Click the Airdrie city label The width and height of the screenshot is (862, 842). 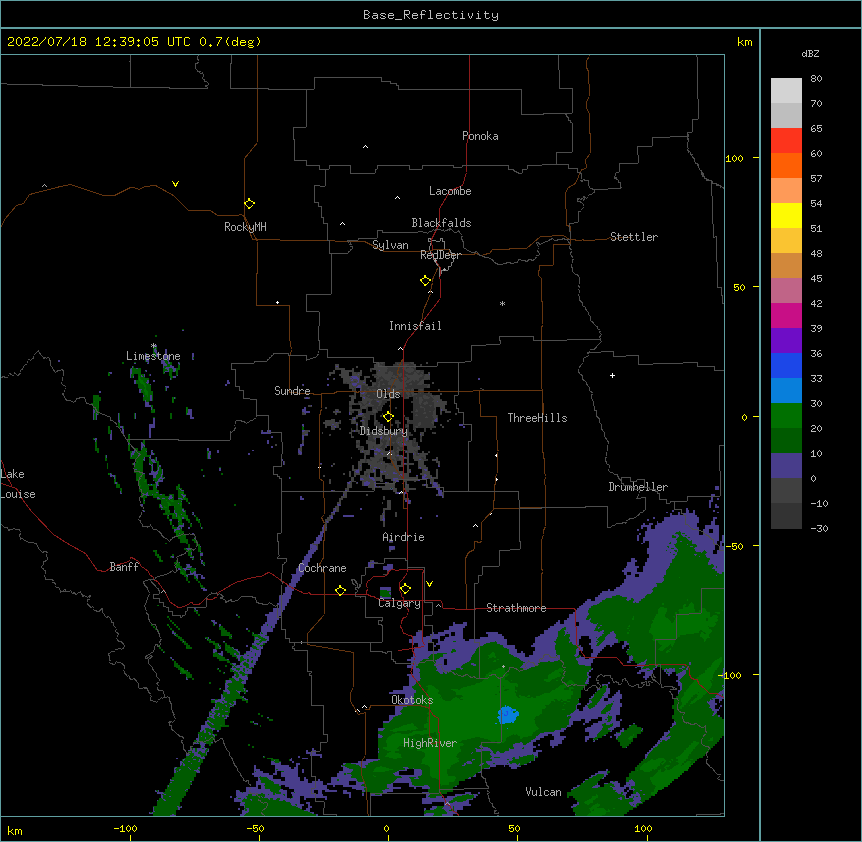(x=404, y=537)
